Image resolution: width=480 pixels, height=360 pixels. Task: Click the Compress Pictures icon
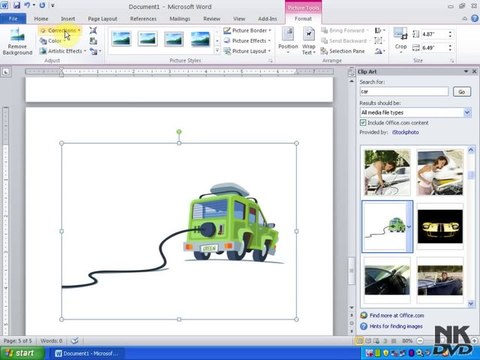click(93, 31)
